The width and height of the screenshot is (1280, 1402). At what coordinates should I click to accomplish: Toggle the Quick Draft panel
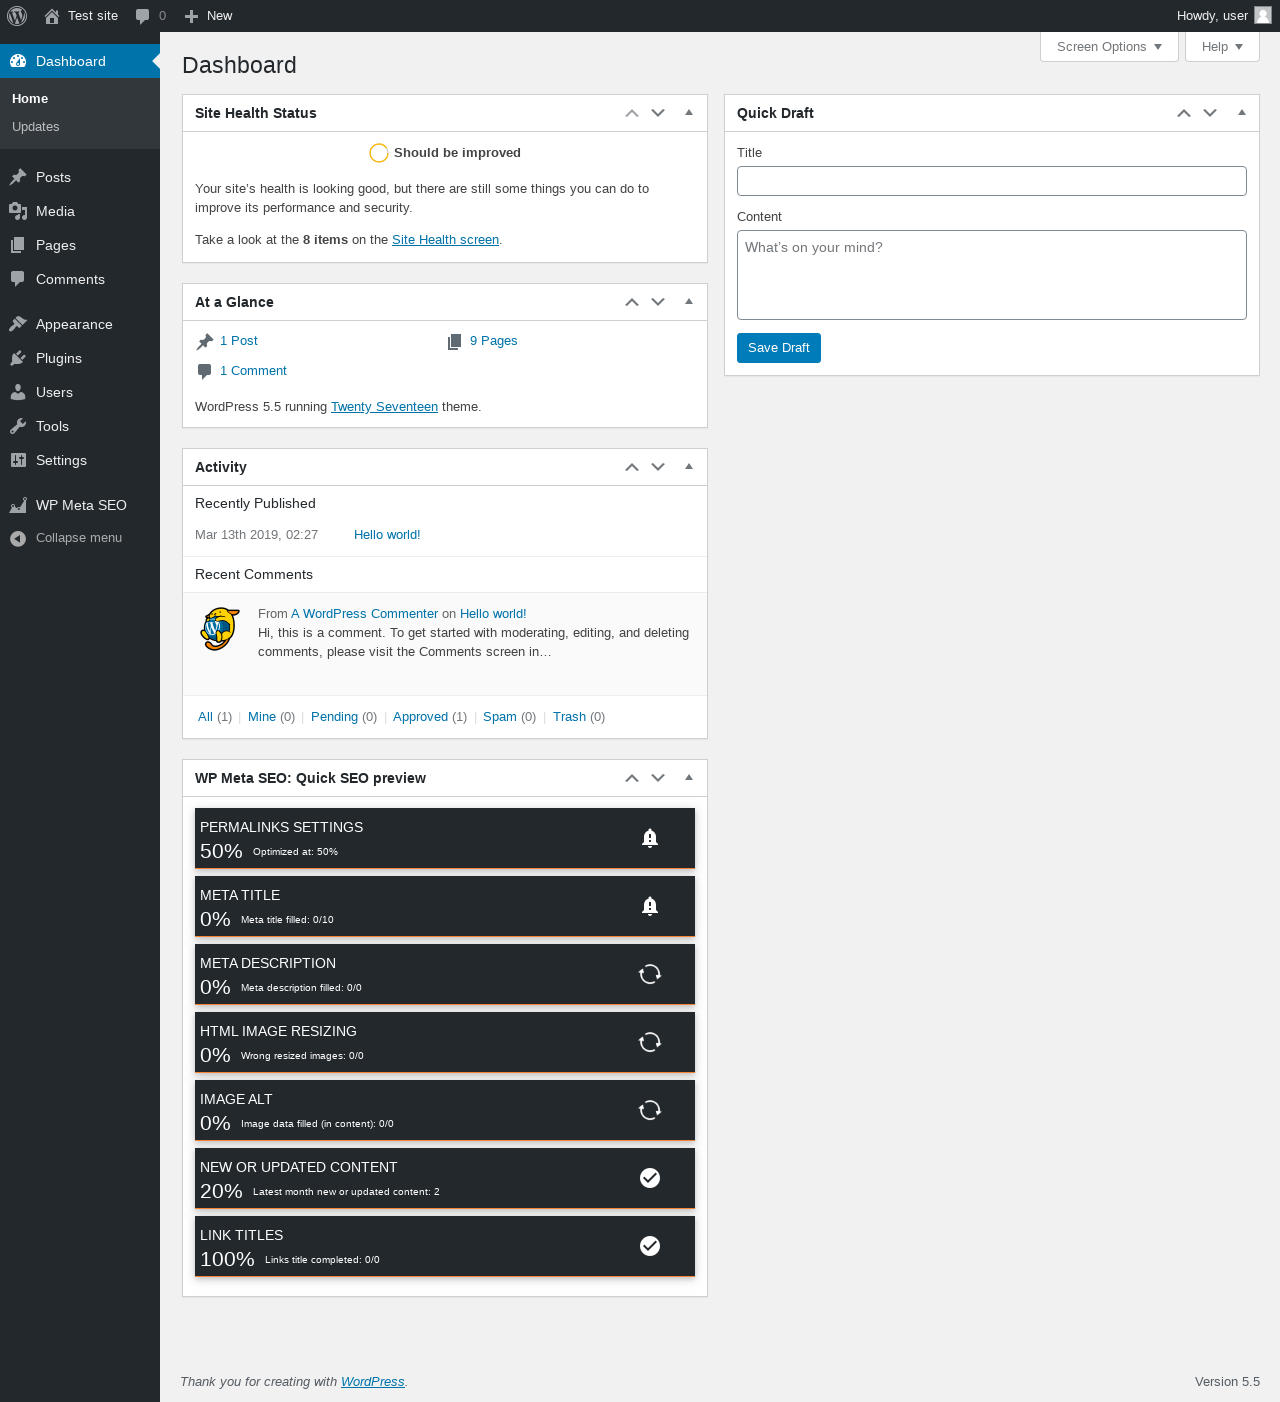(x=1242, y=113)
